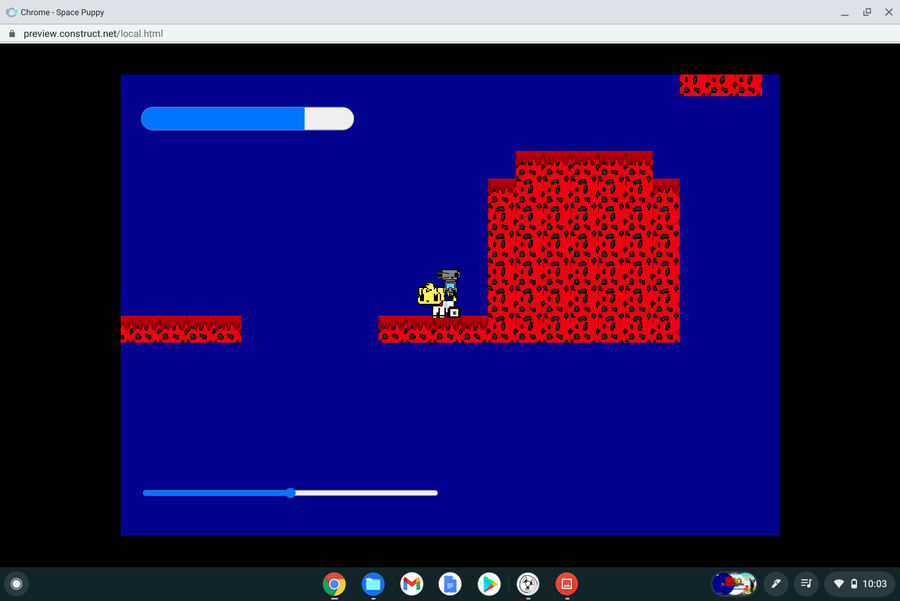Open the Files app in the shelf
Image resolution: width=900 pixels, height=601 pixels.
373,584
